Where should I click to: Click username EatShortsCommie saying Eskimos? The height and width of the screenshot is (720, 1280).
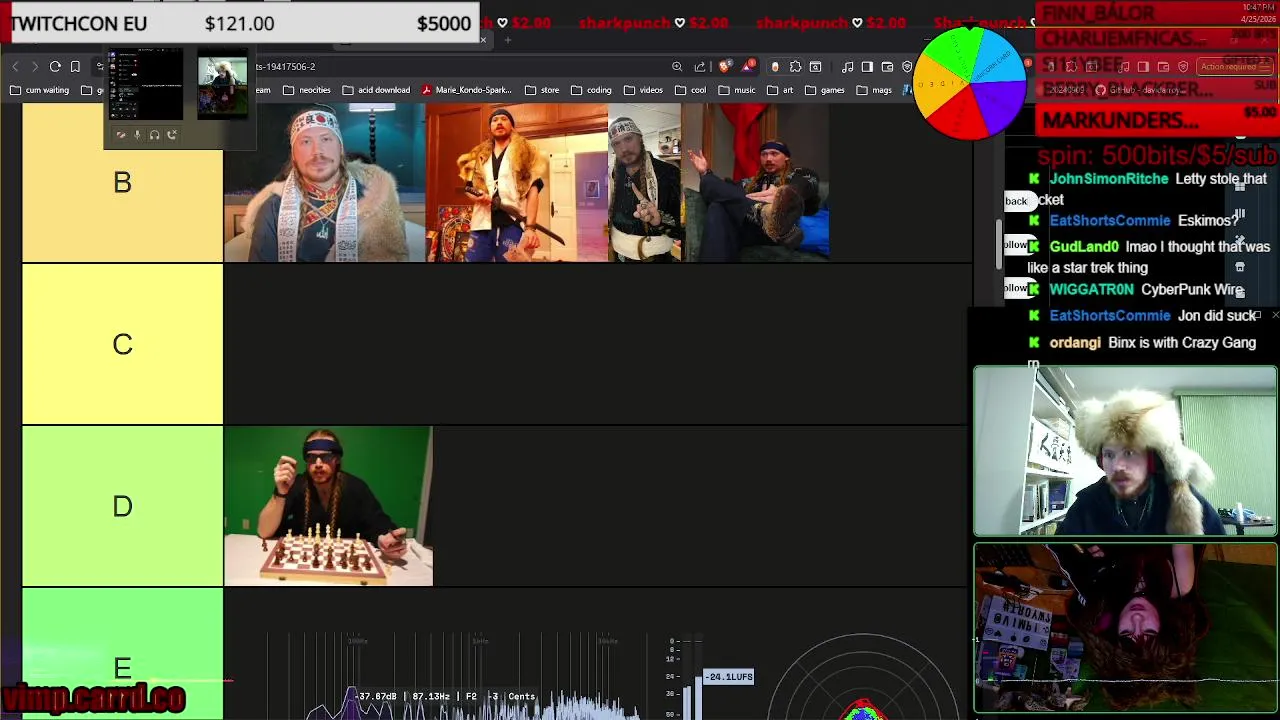(1109, 221)
